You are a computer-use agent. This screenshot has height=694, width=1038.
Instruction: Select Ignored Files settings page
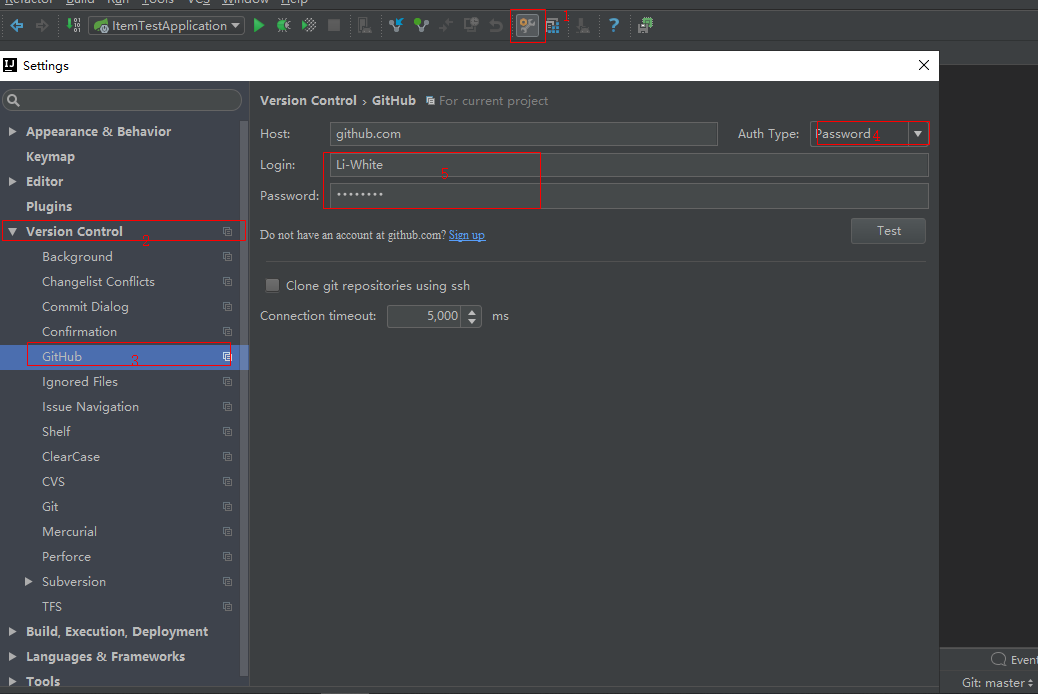pos(80,382)
